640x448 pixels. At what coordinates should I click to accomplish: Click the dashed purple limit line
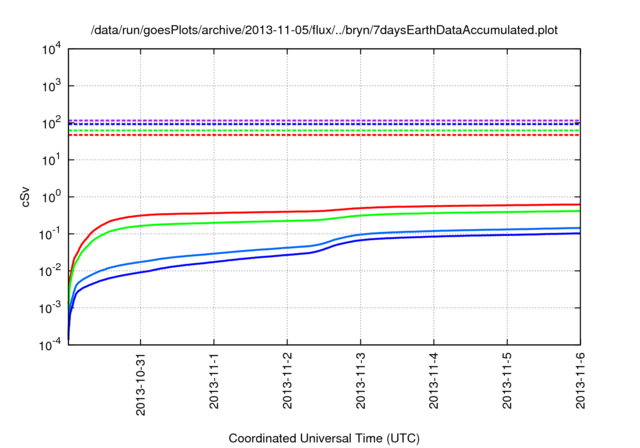click(x=324, y=120)
